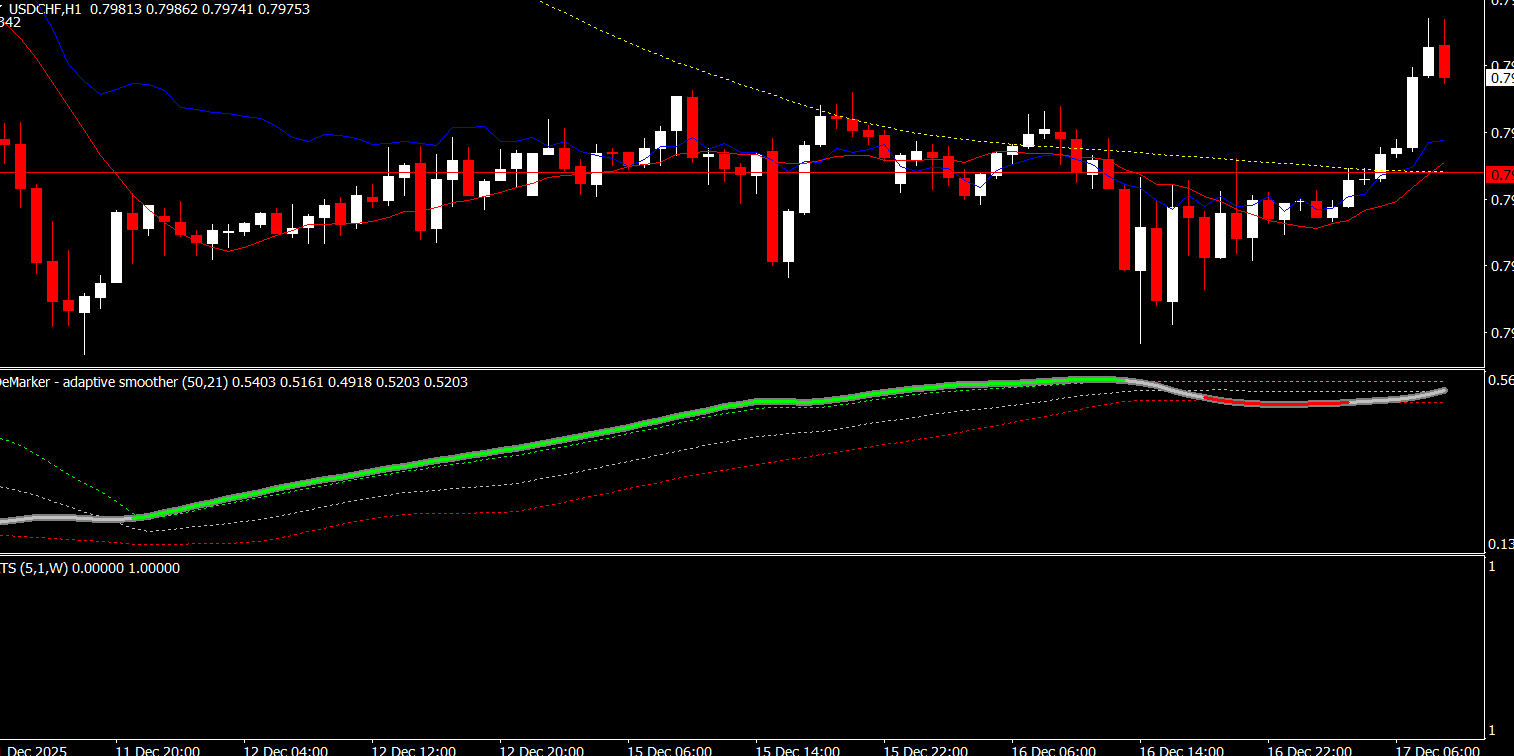The height and width of the screenshot is (756, 1514).
Task: Click the 16 Dec 22:00 time axis label
Action: [1309, 750]
